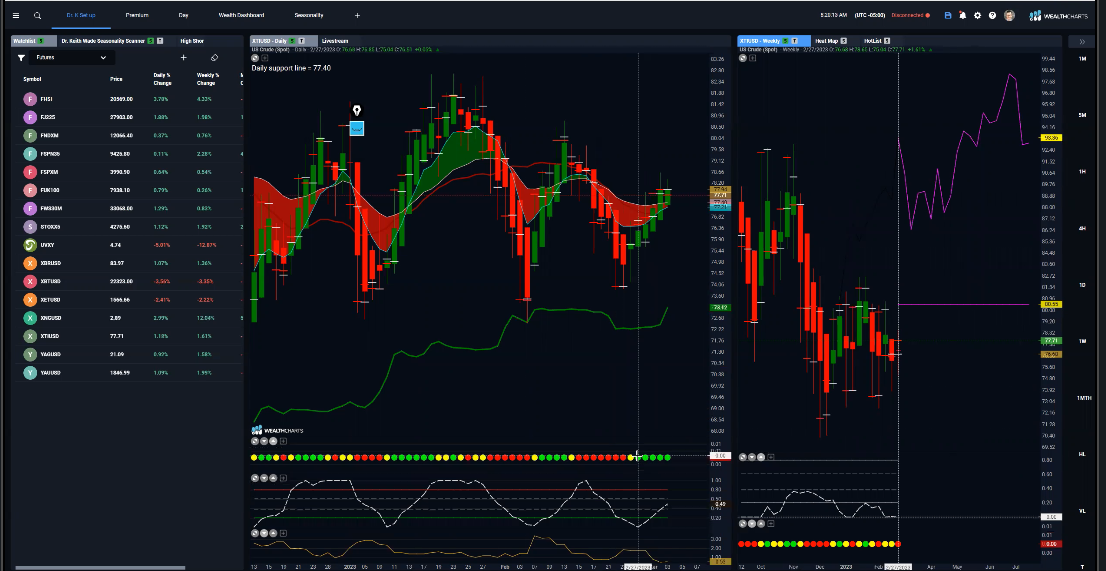Click the Daily support line = 77.40 annotation
1106x571 pixels.
pyautogui.click(x=291, y=68)
